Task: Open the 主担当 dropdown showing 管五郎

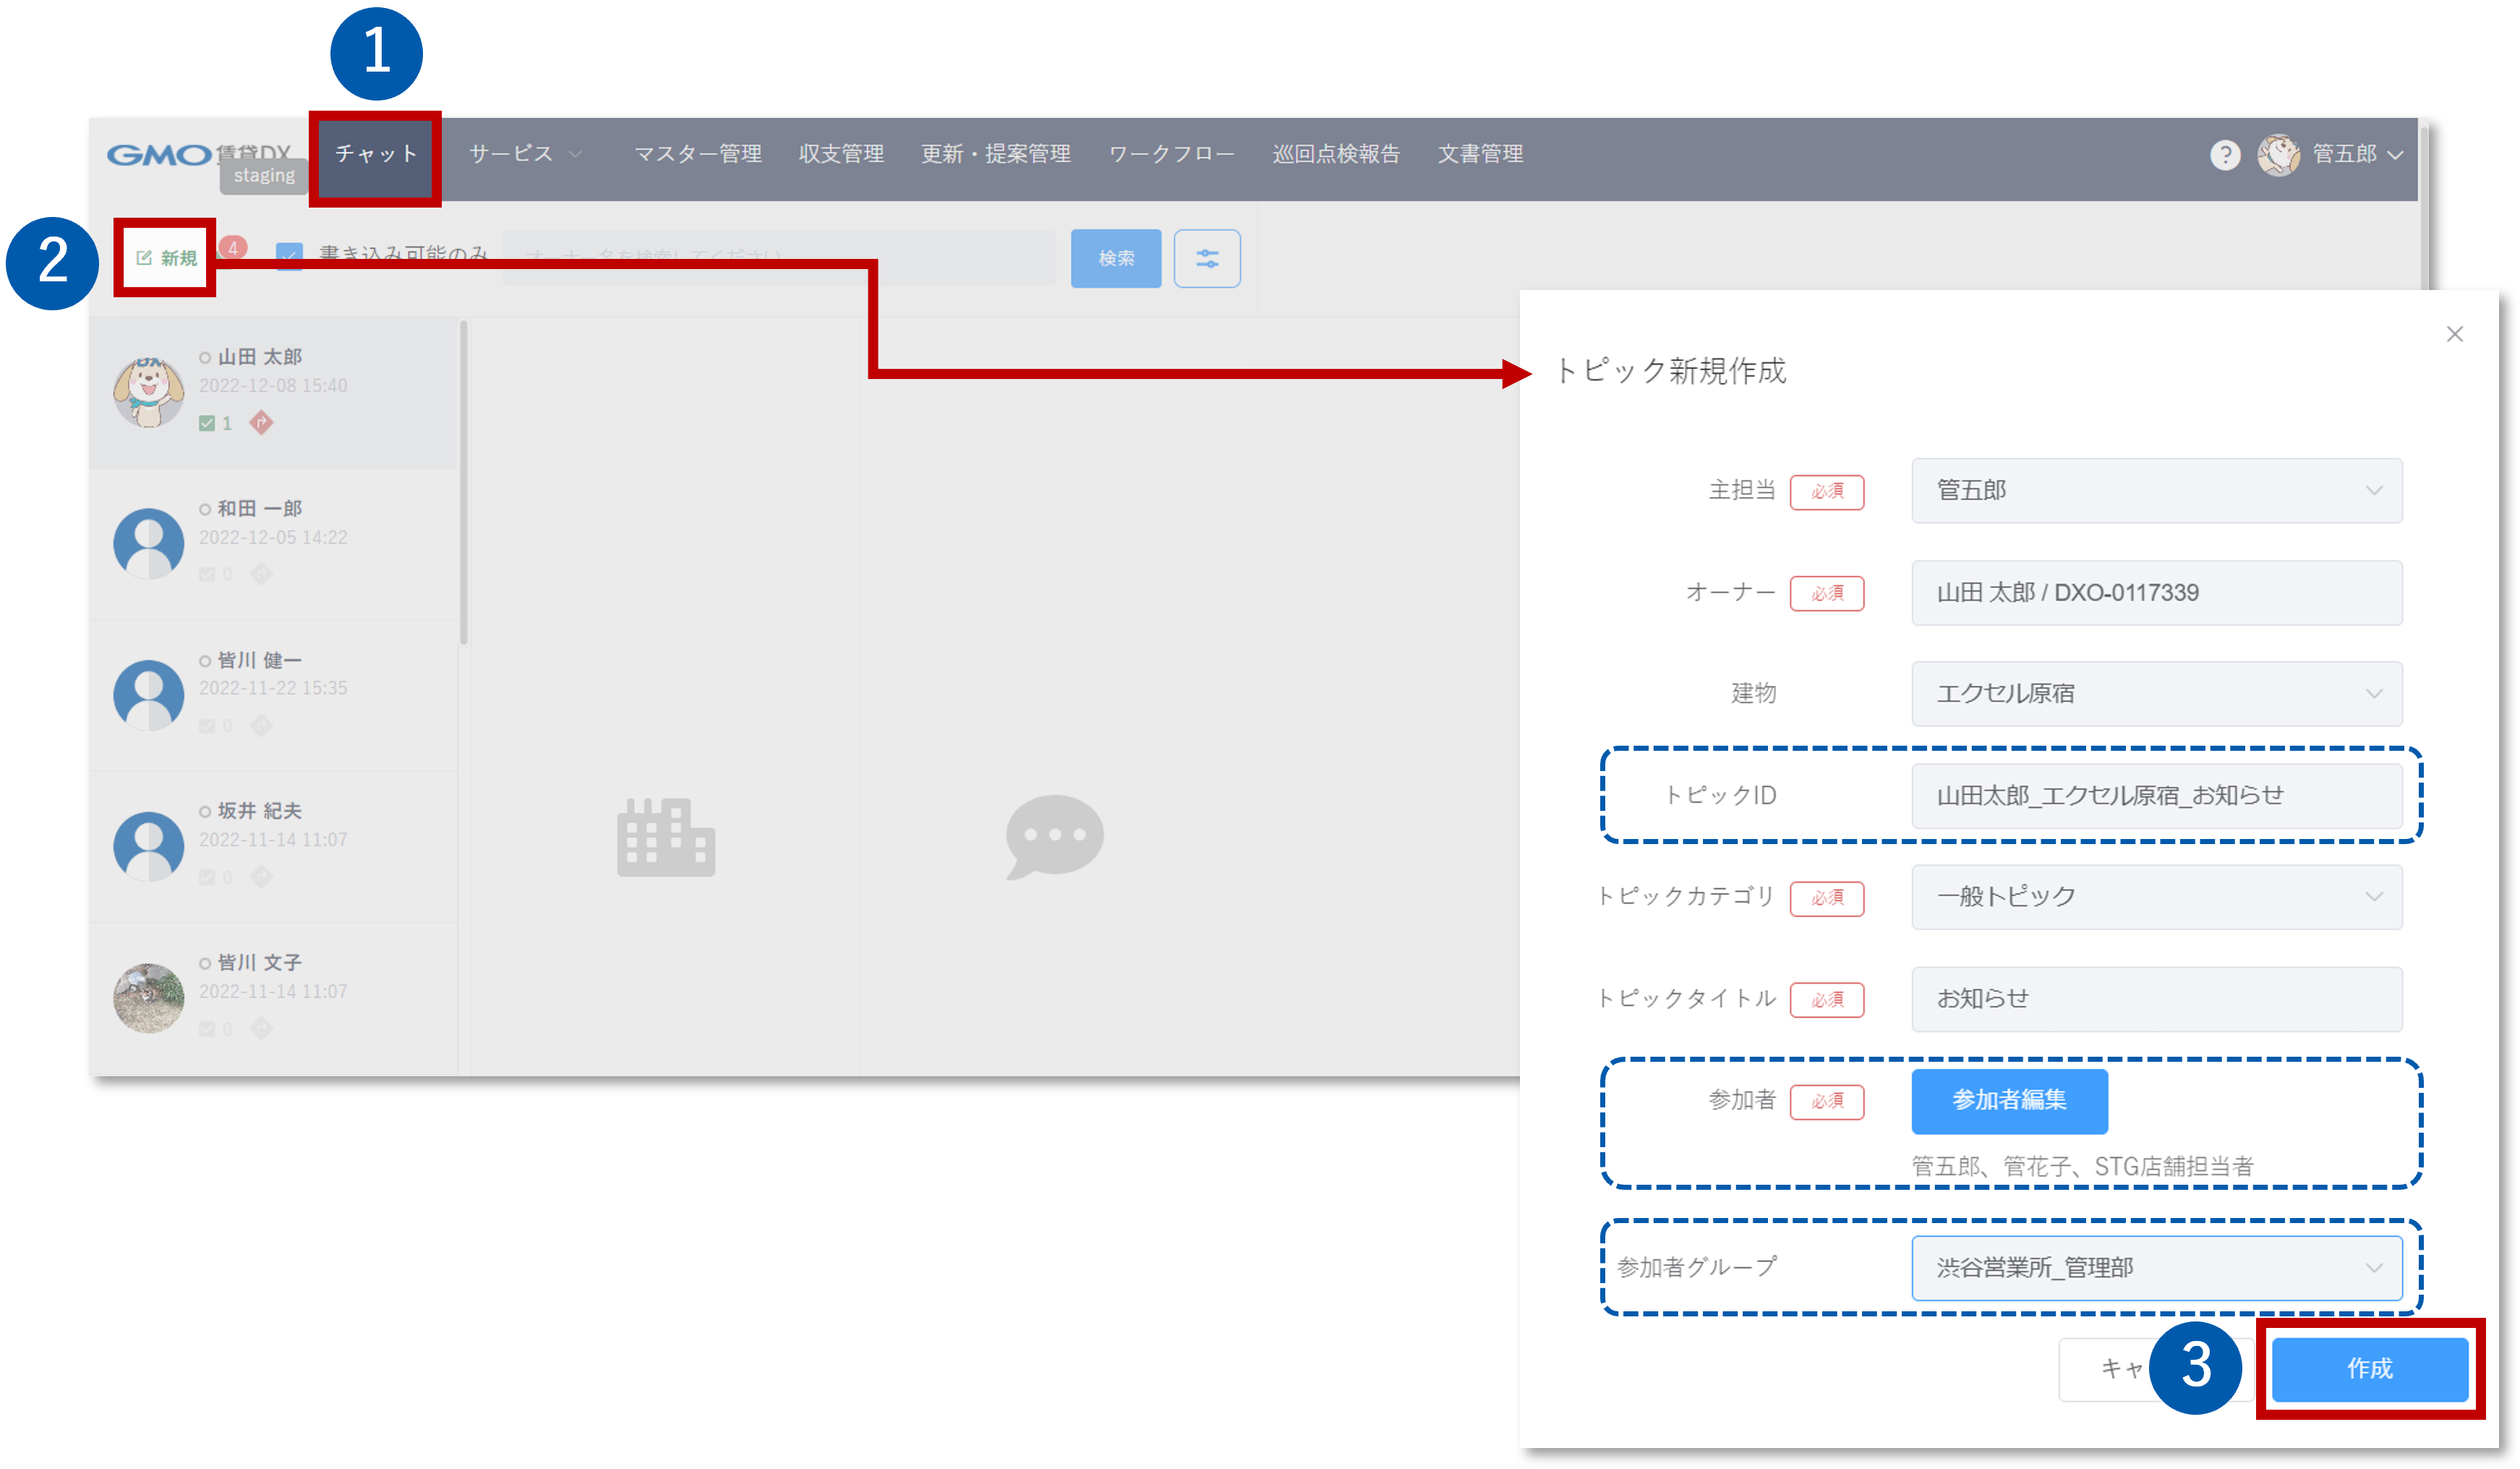Action: (2156, 491)
